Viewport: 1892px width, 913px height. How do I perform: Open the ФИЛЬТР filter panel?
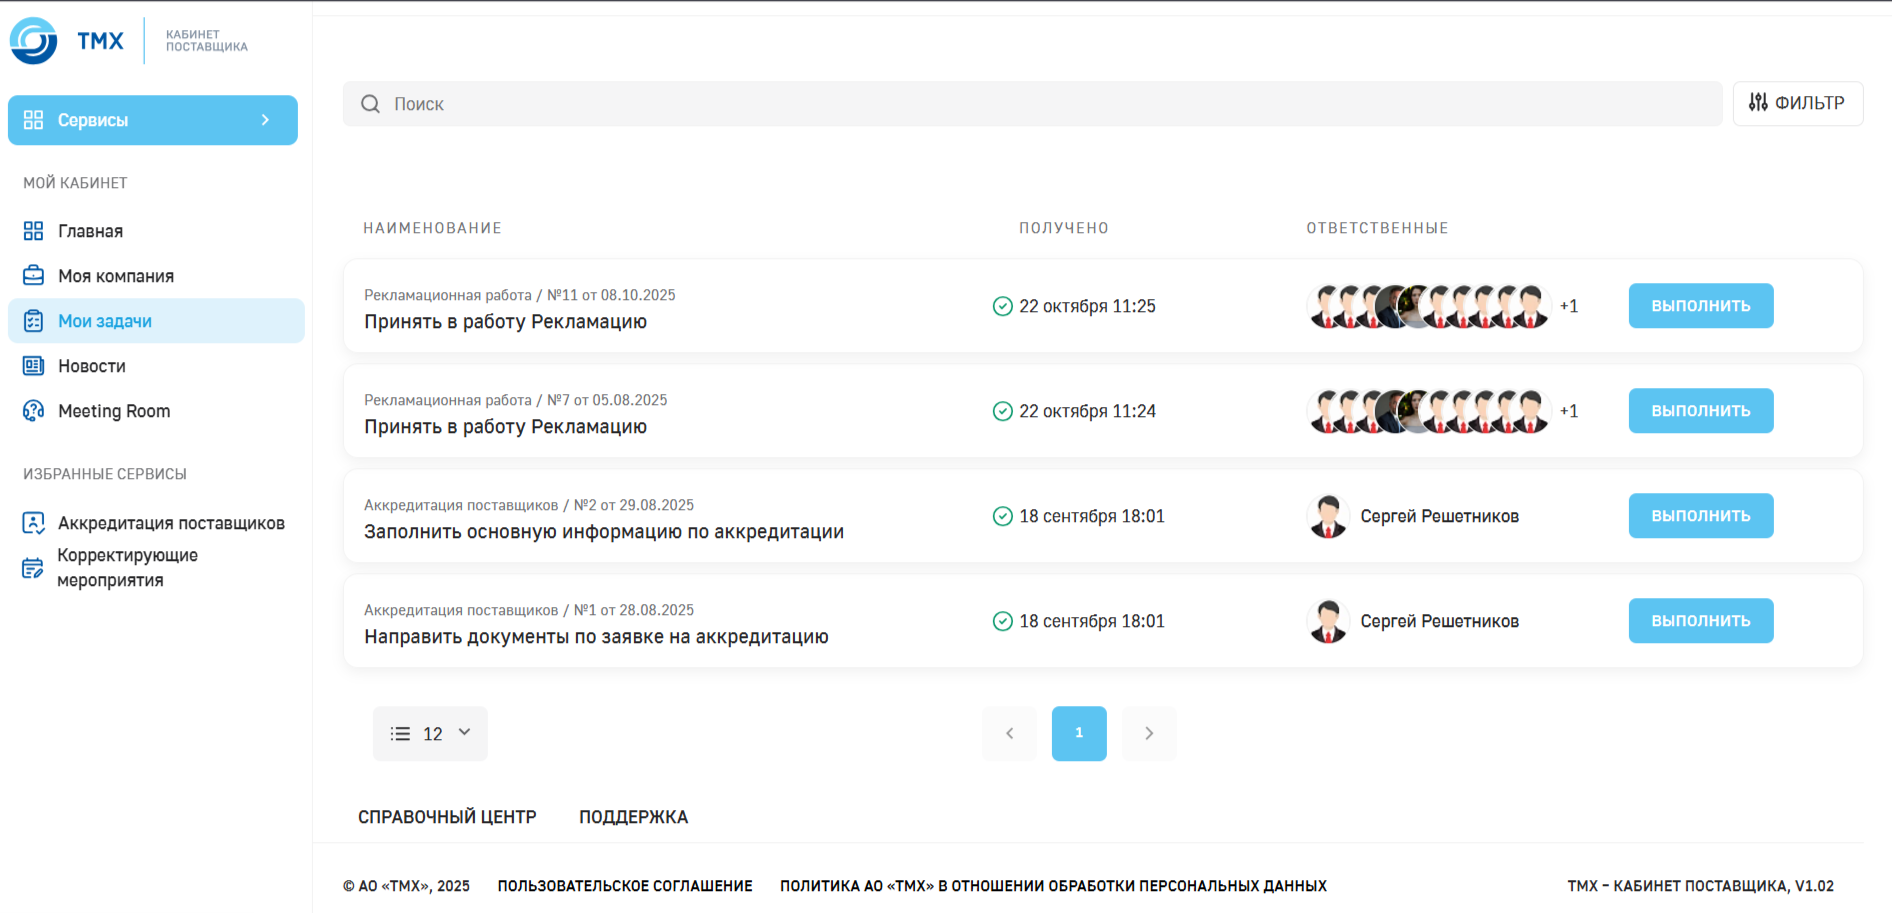click(x=1797, y=103)
